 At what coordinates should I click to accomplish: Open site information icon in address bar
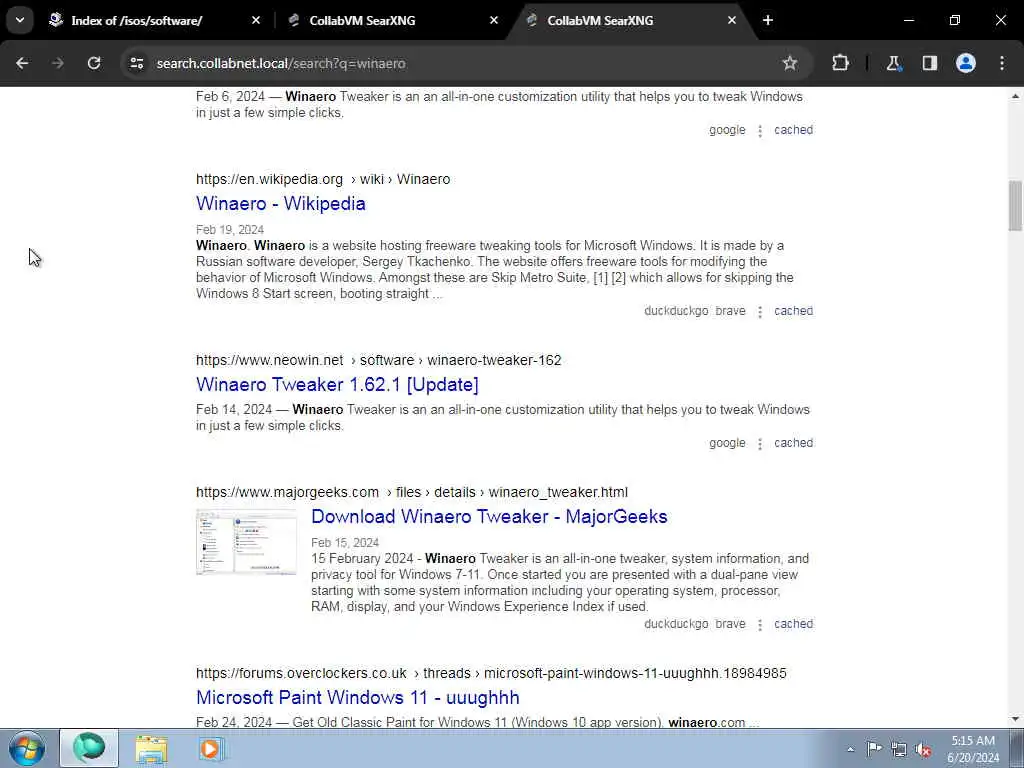[x=136, y=63]
